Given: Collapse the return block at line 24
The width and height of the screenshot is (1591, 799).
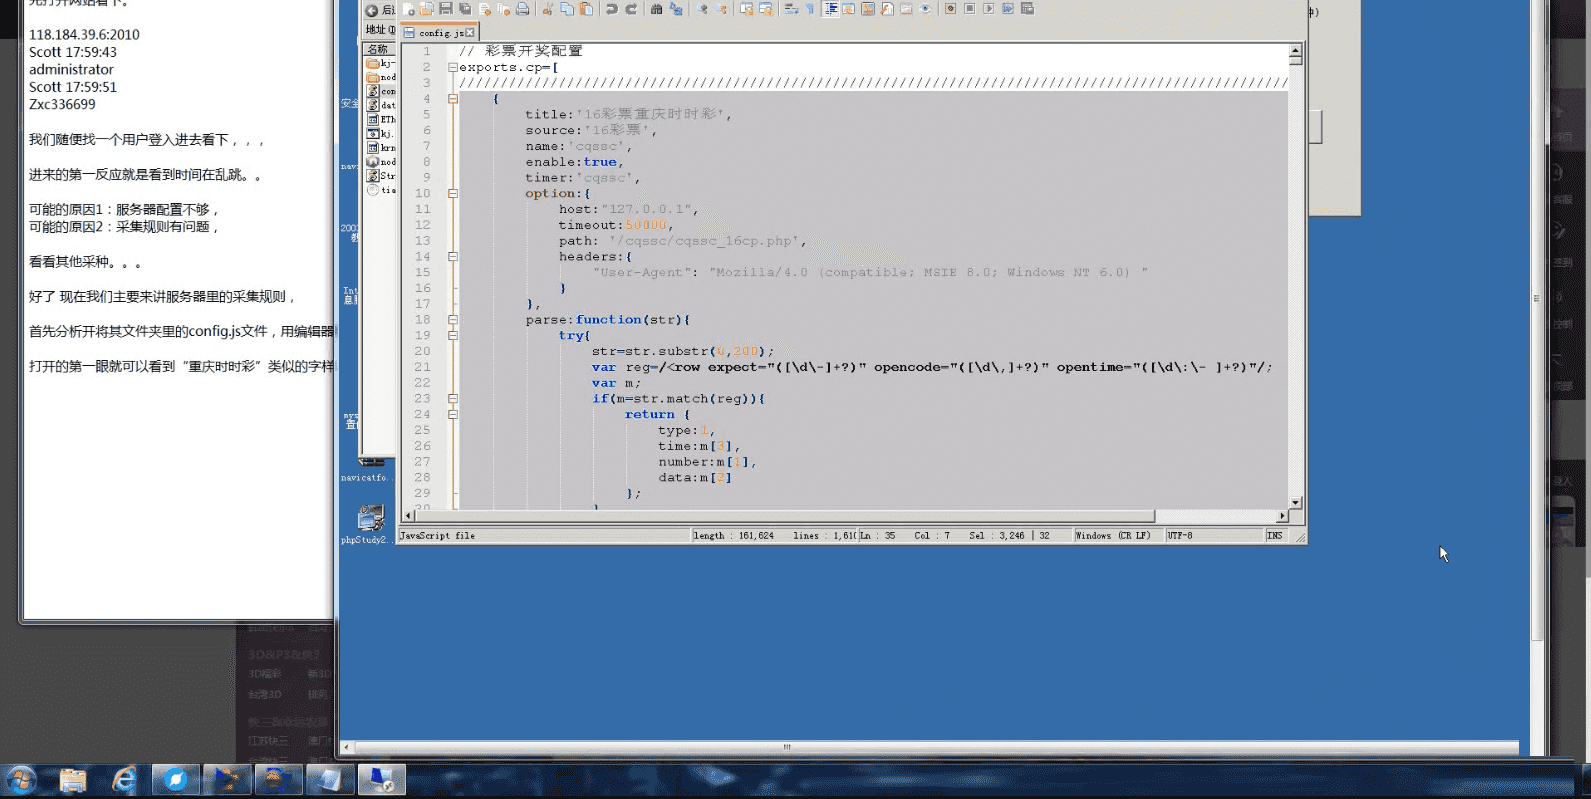Looking at the screenshot, I should tap(453, 415).
